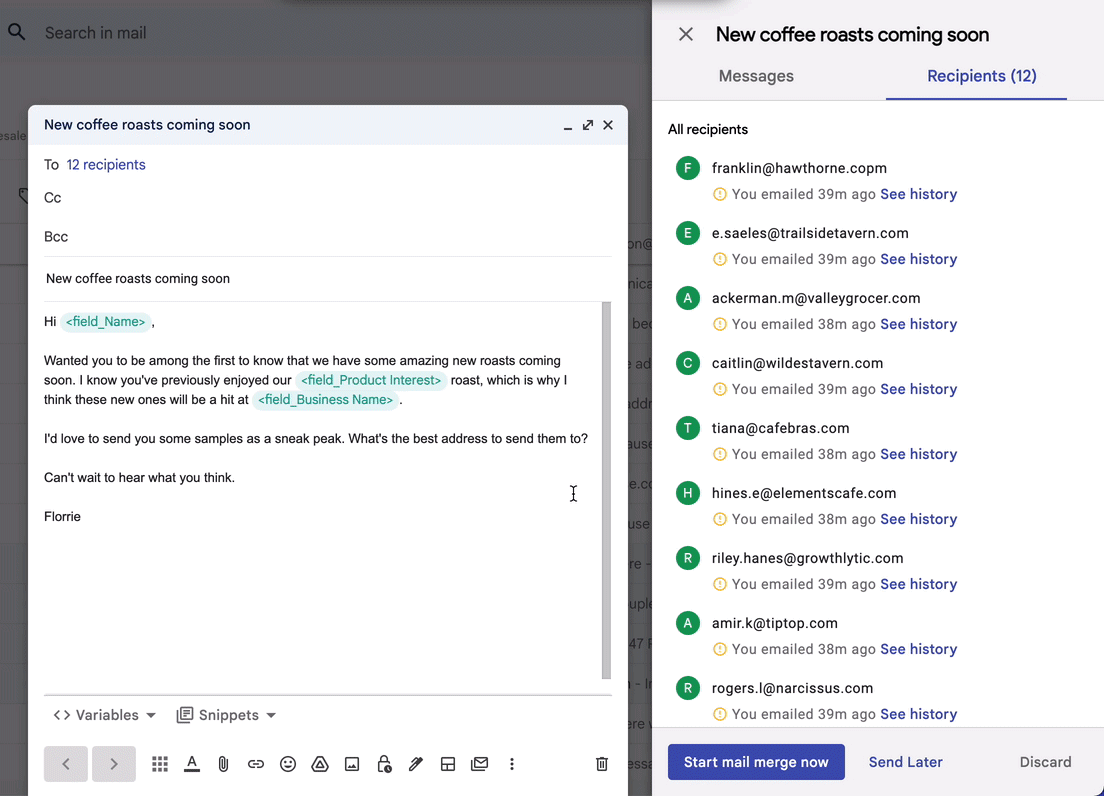
Task: Click the Cc field
Action: [x=327, y=198]
